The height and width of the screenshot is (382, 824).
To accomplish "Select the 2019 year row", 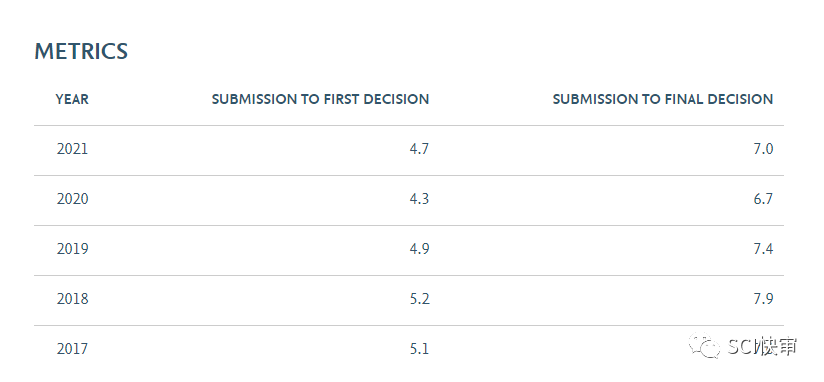I will point(409,250).
